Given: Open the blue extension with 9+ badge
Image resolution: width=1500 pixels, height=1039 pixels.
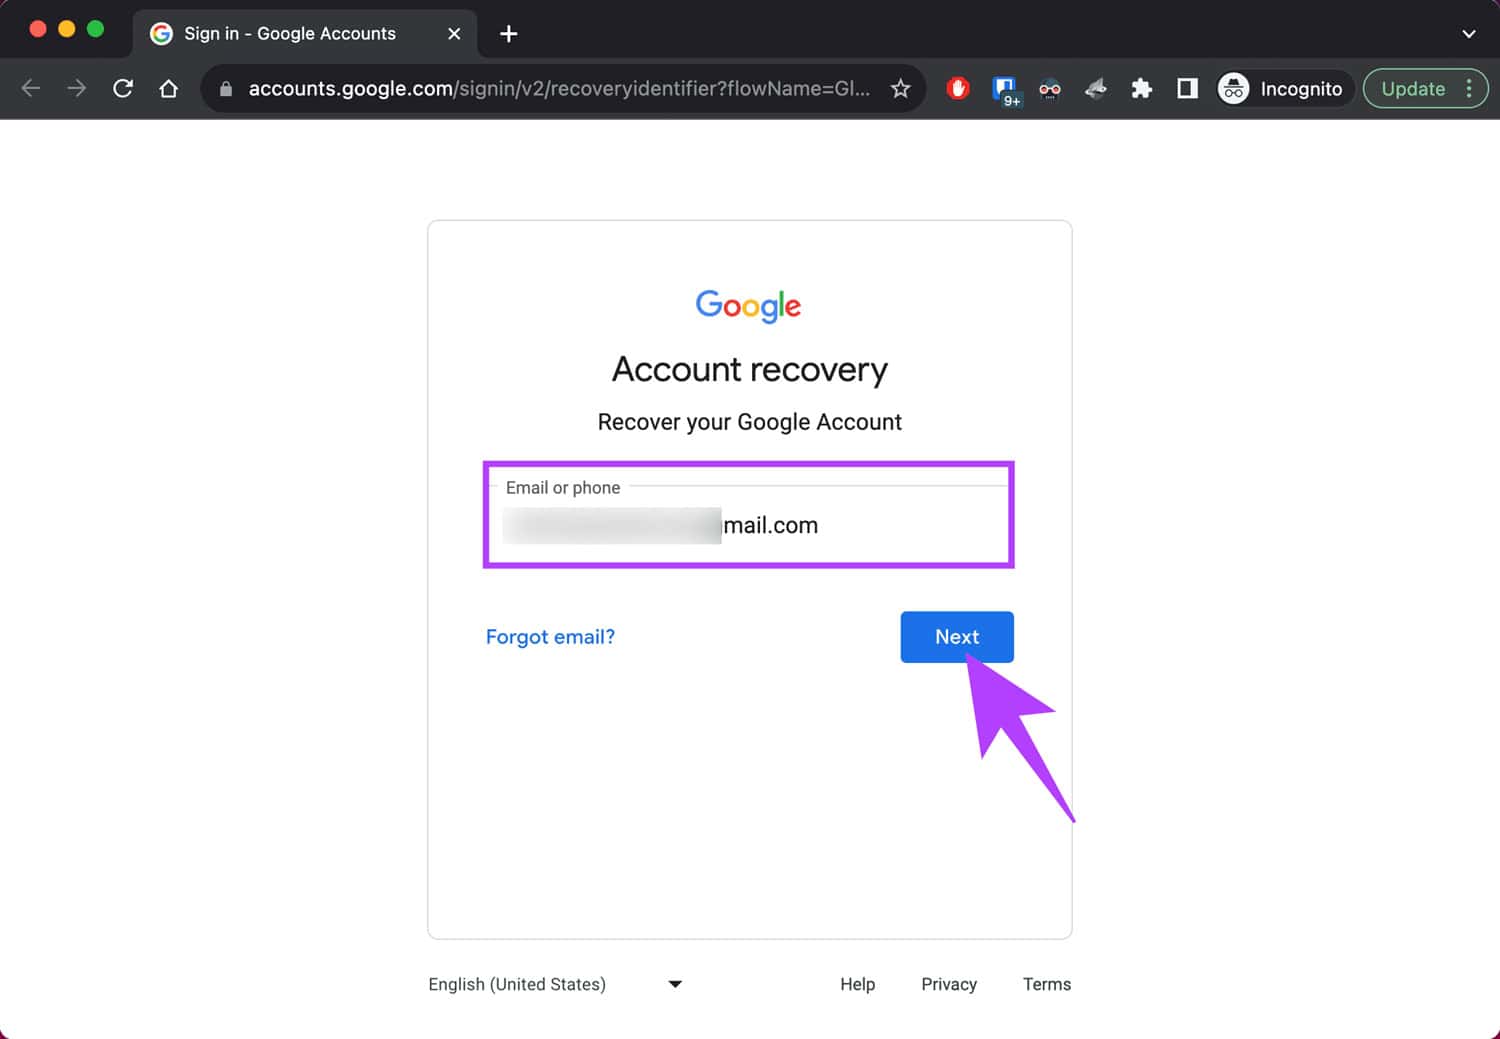Looking at the screenshot, I should click(x=1005, y=90).
